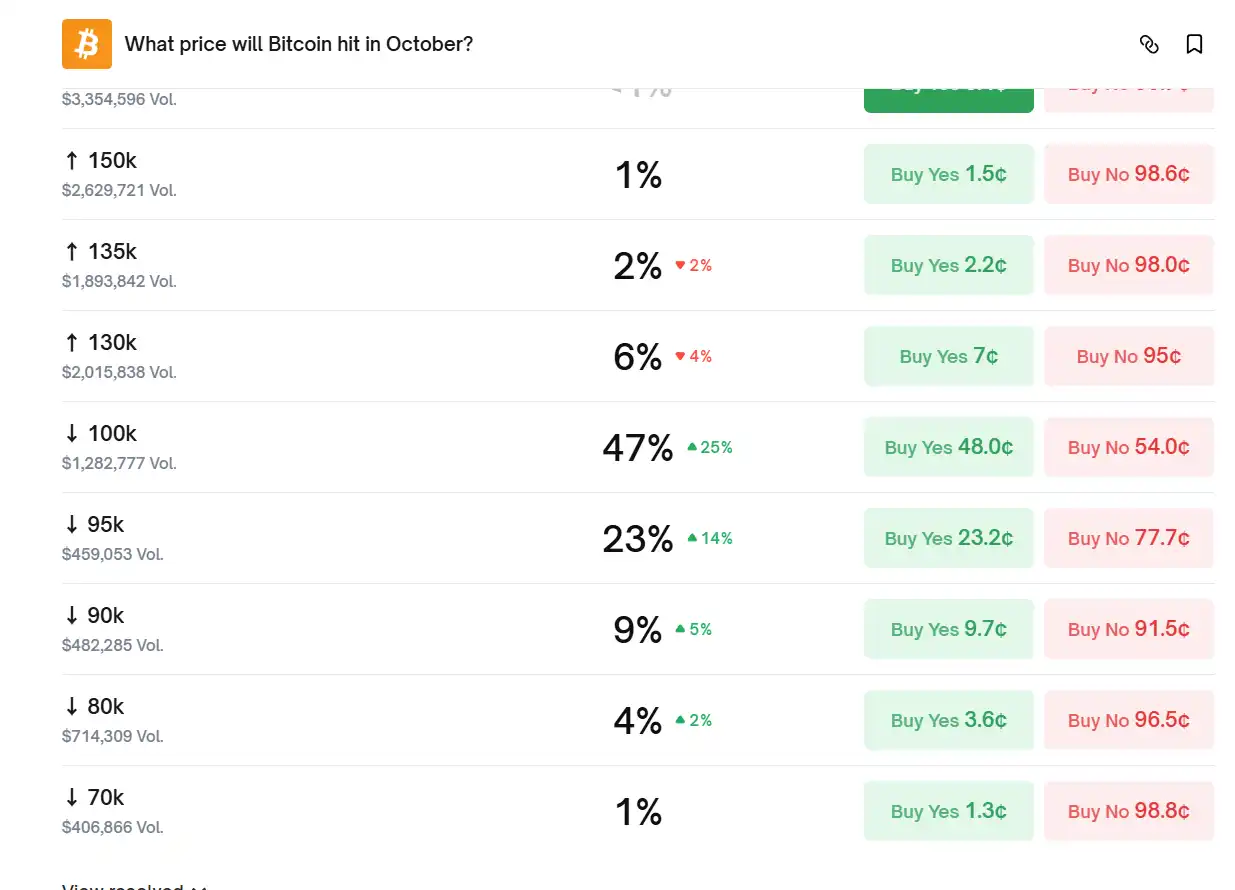Image resolution: width=1235 pixels, height=890 pixels.
Task: Expand the View resolved section
Action: 132,885
